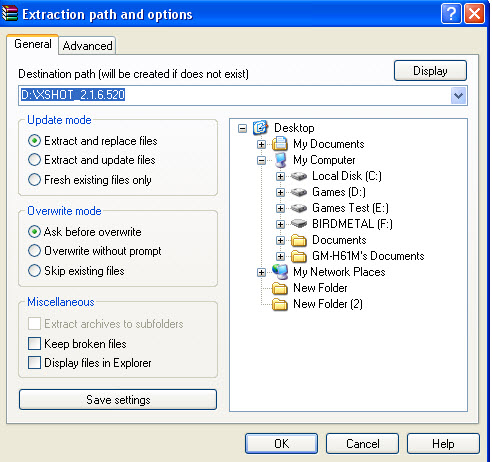Click the Save settings button
This screenshot has width=492, height=462.
coord(118,400)
